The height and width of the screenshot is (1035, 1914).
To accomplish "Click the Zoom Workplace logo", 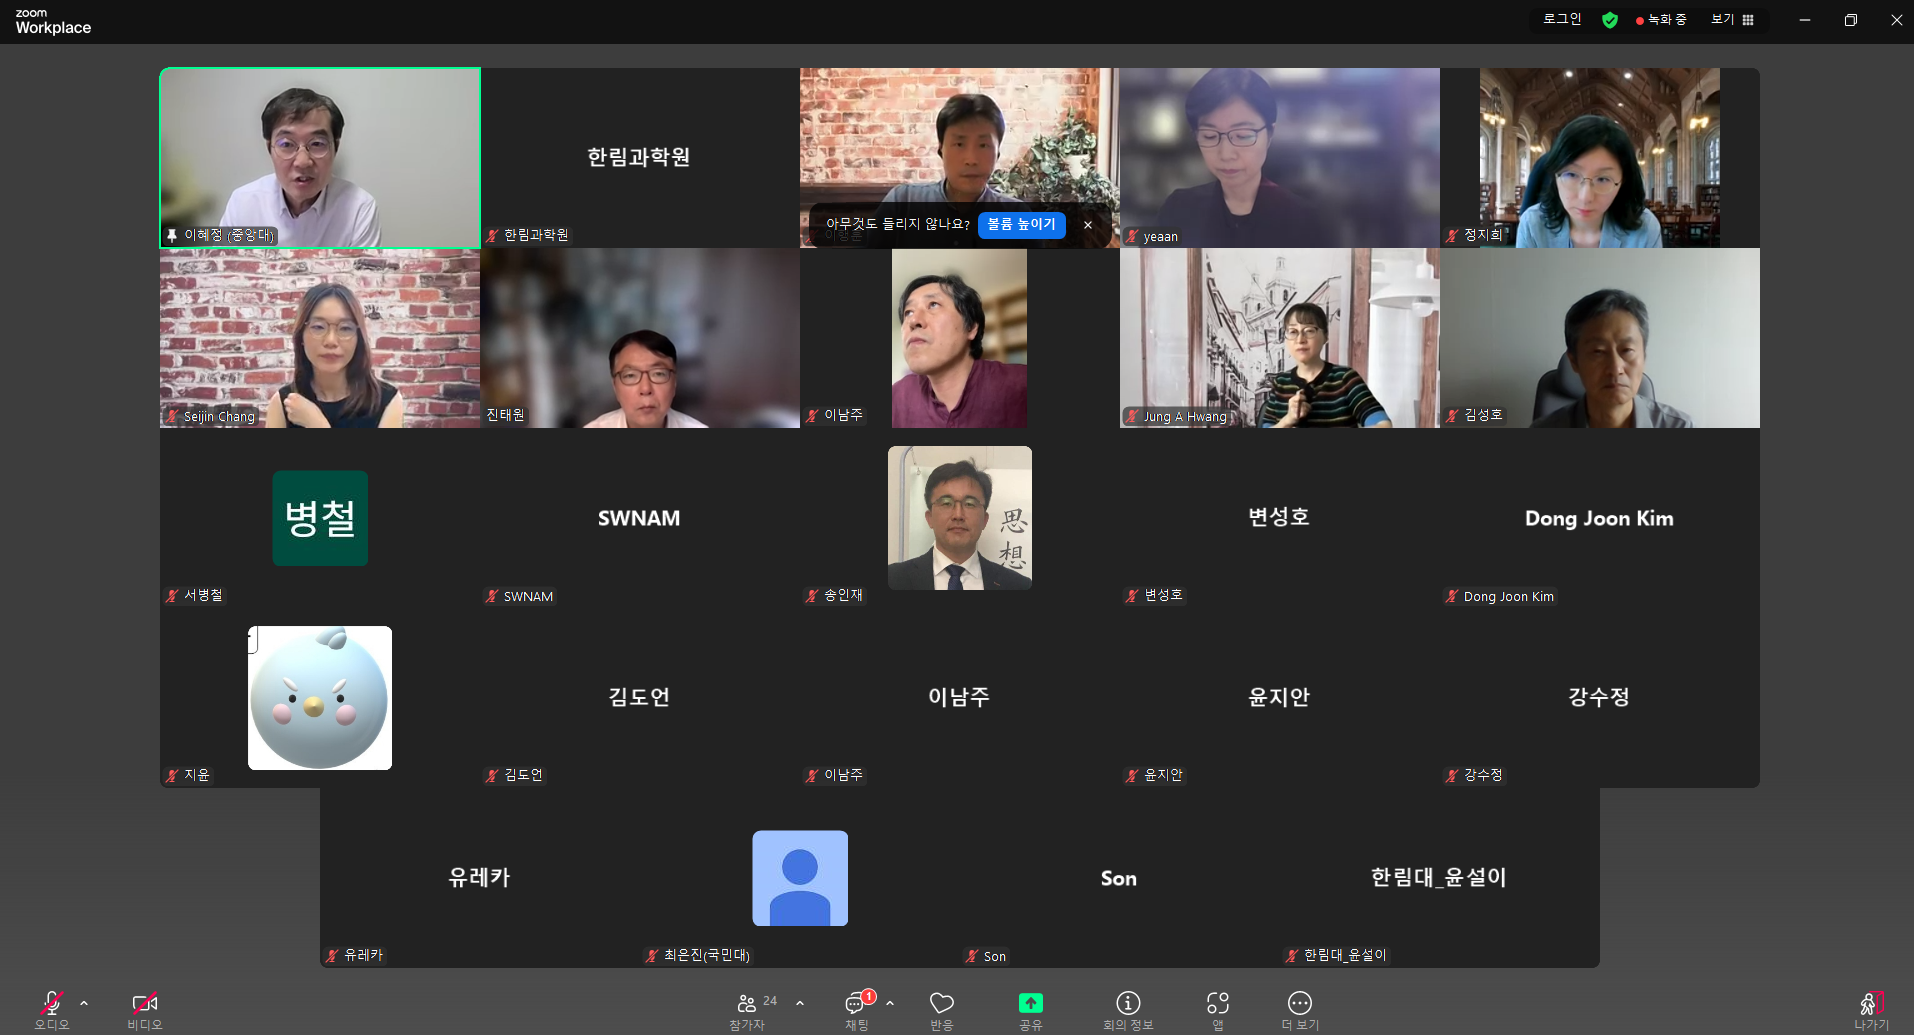I will (x=53, y=22).
